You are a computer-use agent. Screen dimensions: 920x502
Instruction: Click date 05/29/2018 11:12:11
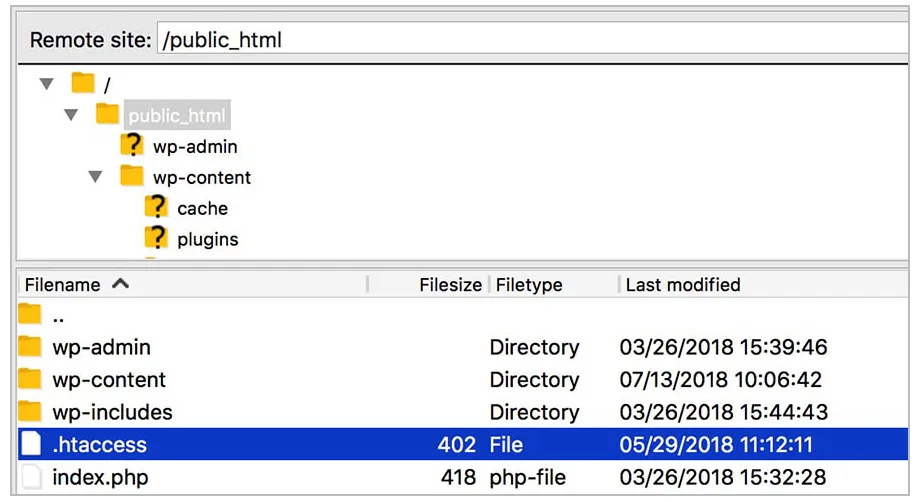(716, 445)
